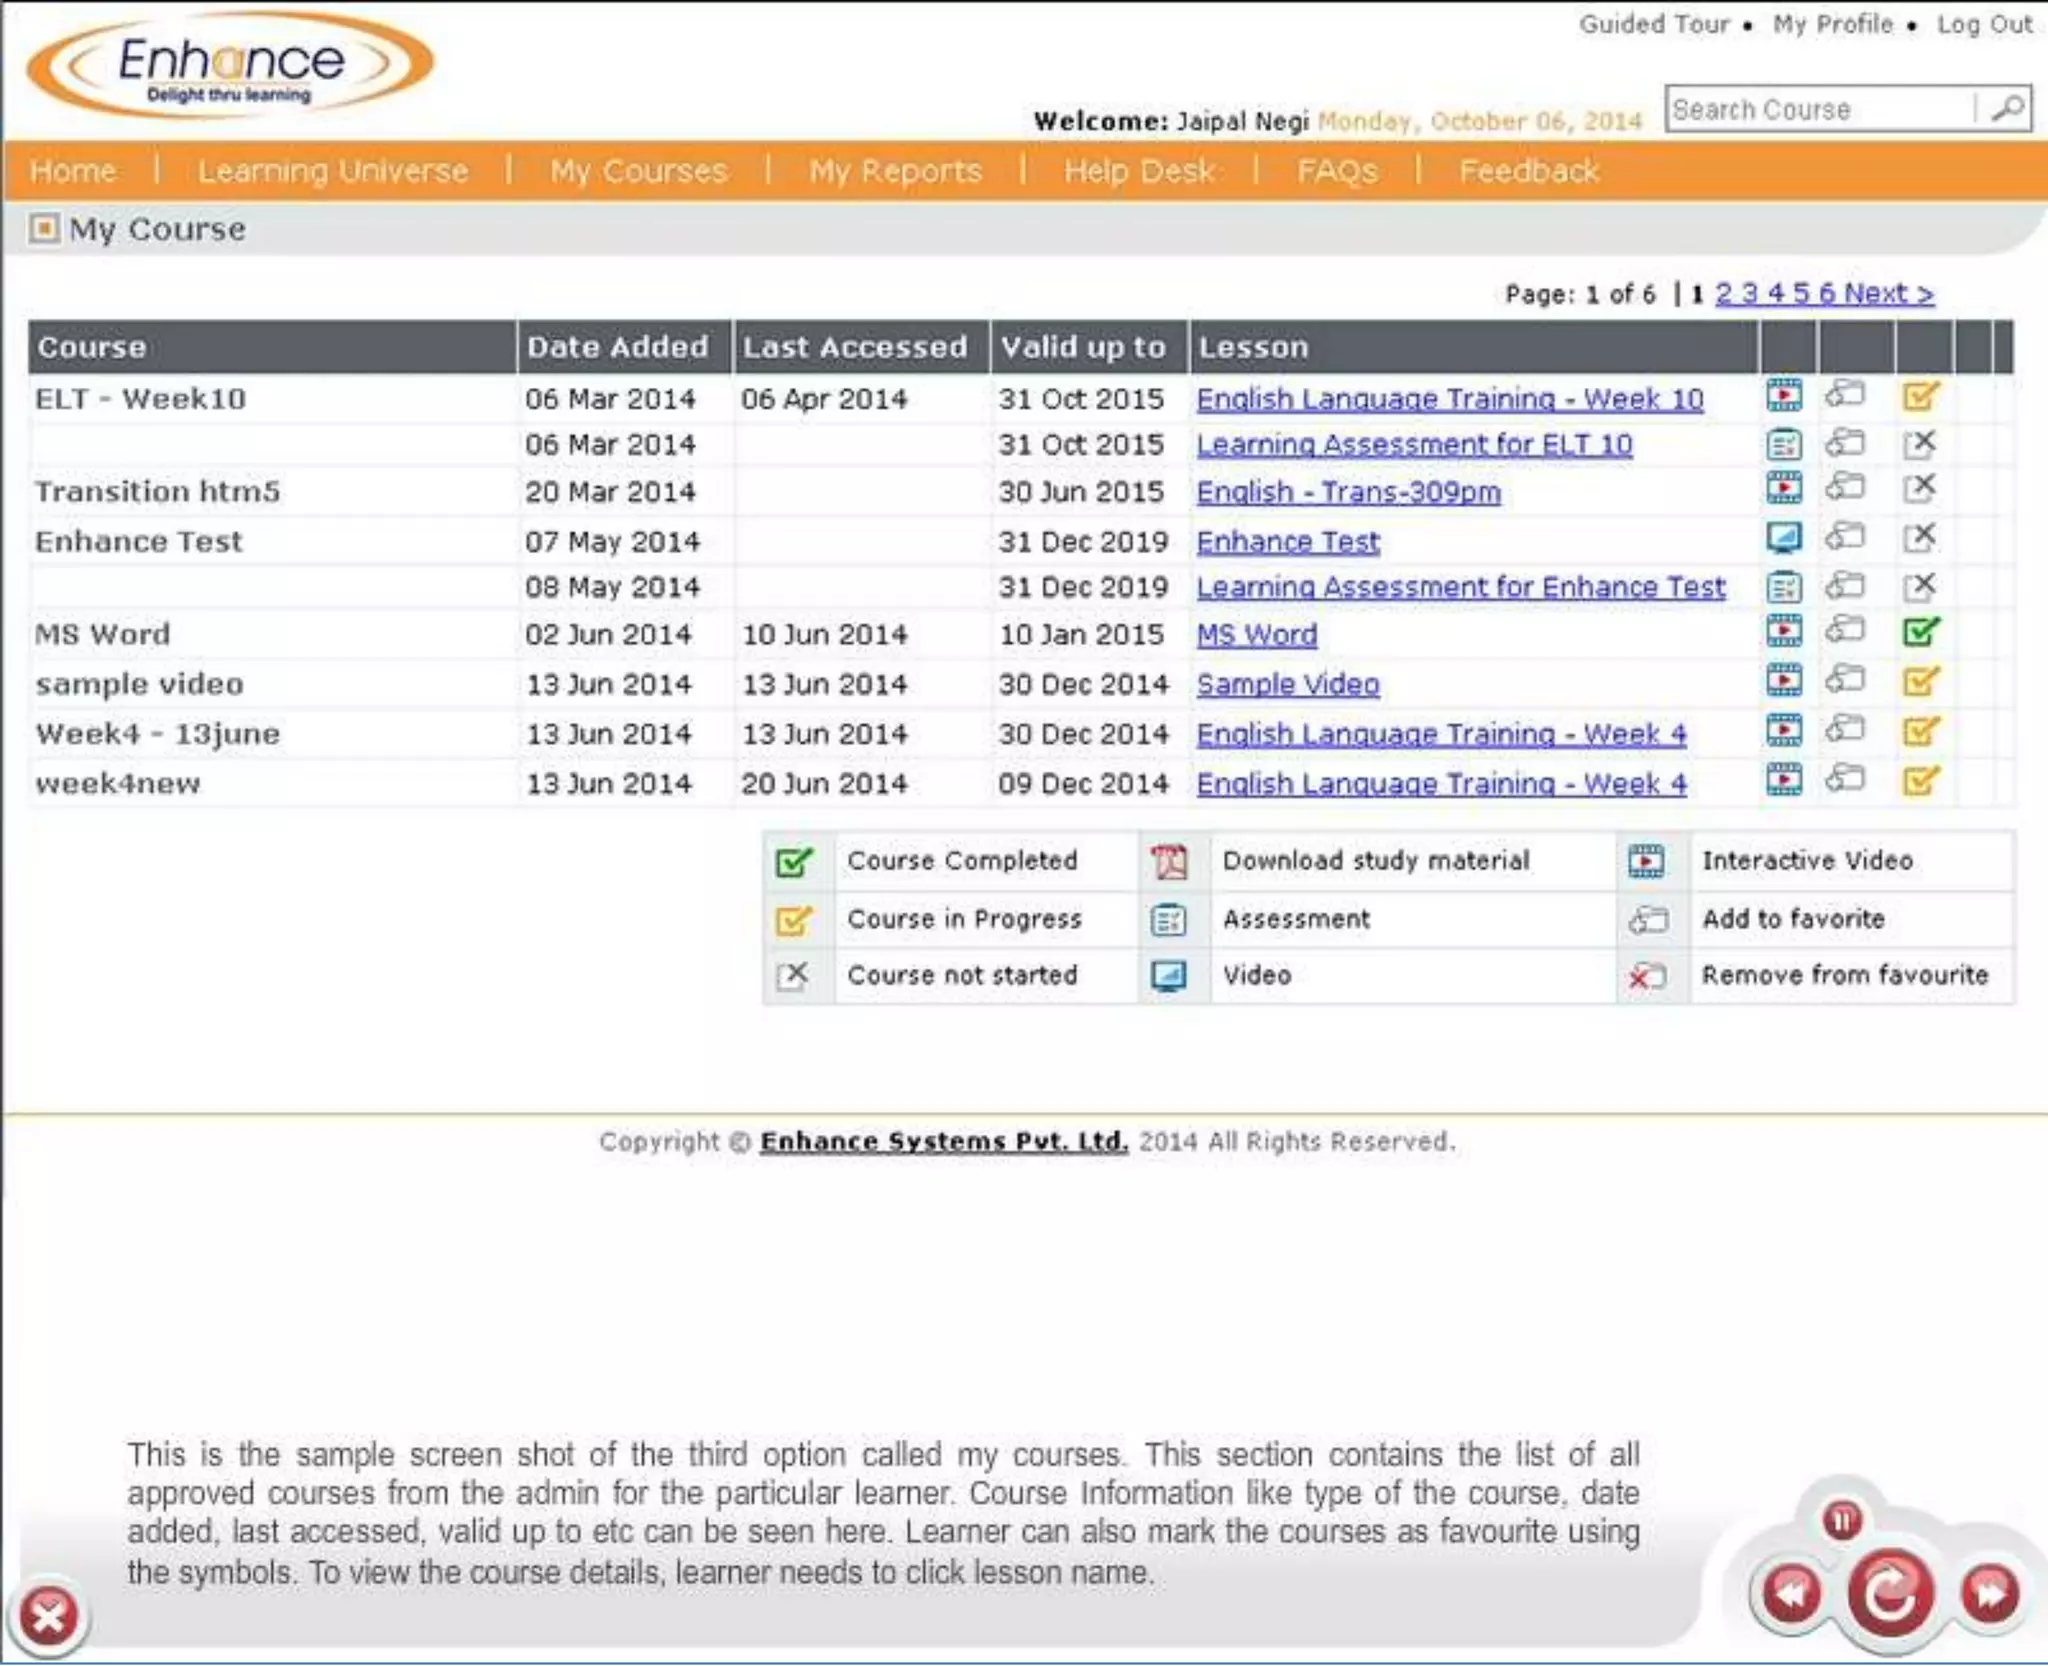Click not-started status icon for Transition htm5
Viewport: 2048px width, 1666px height.
(x=1920, y=489)
